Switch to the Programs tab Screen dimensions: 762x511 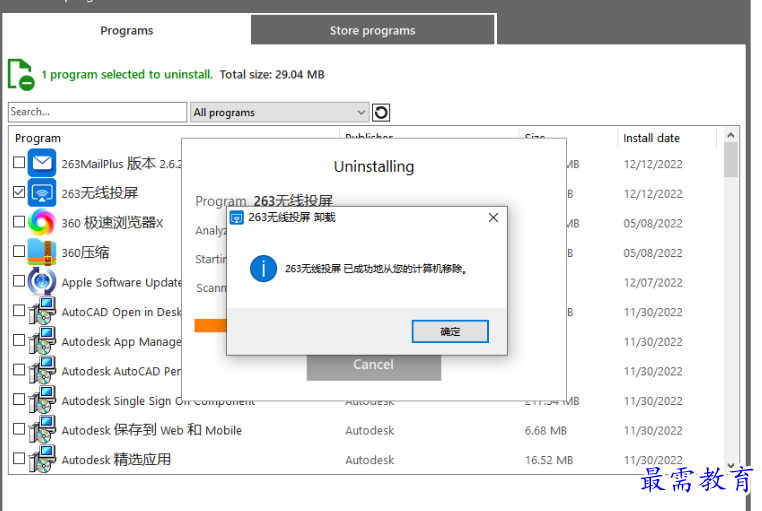coord(127,31)
